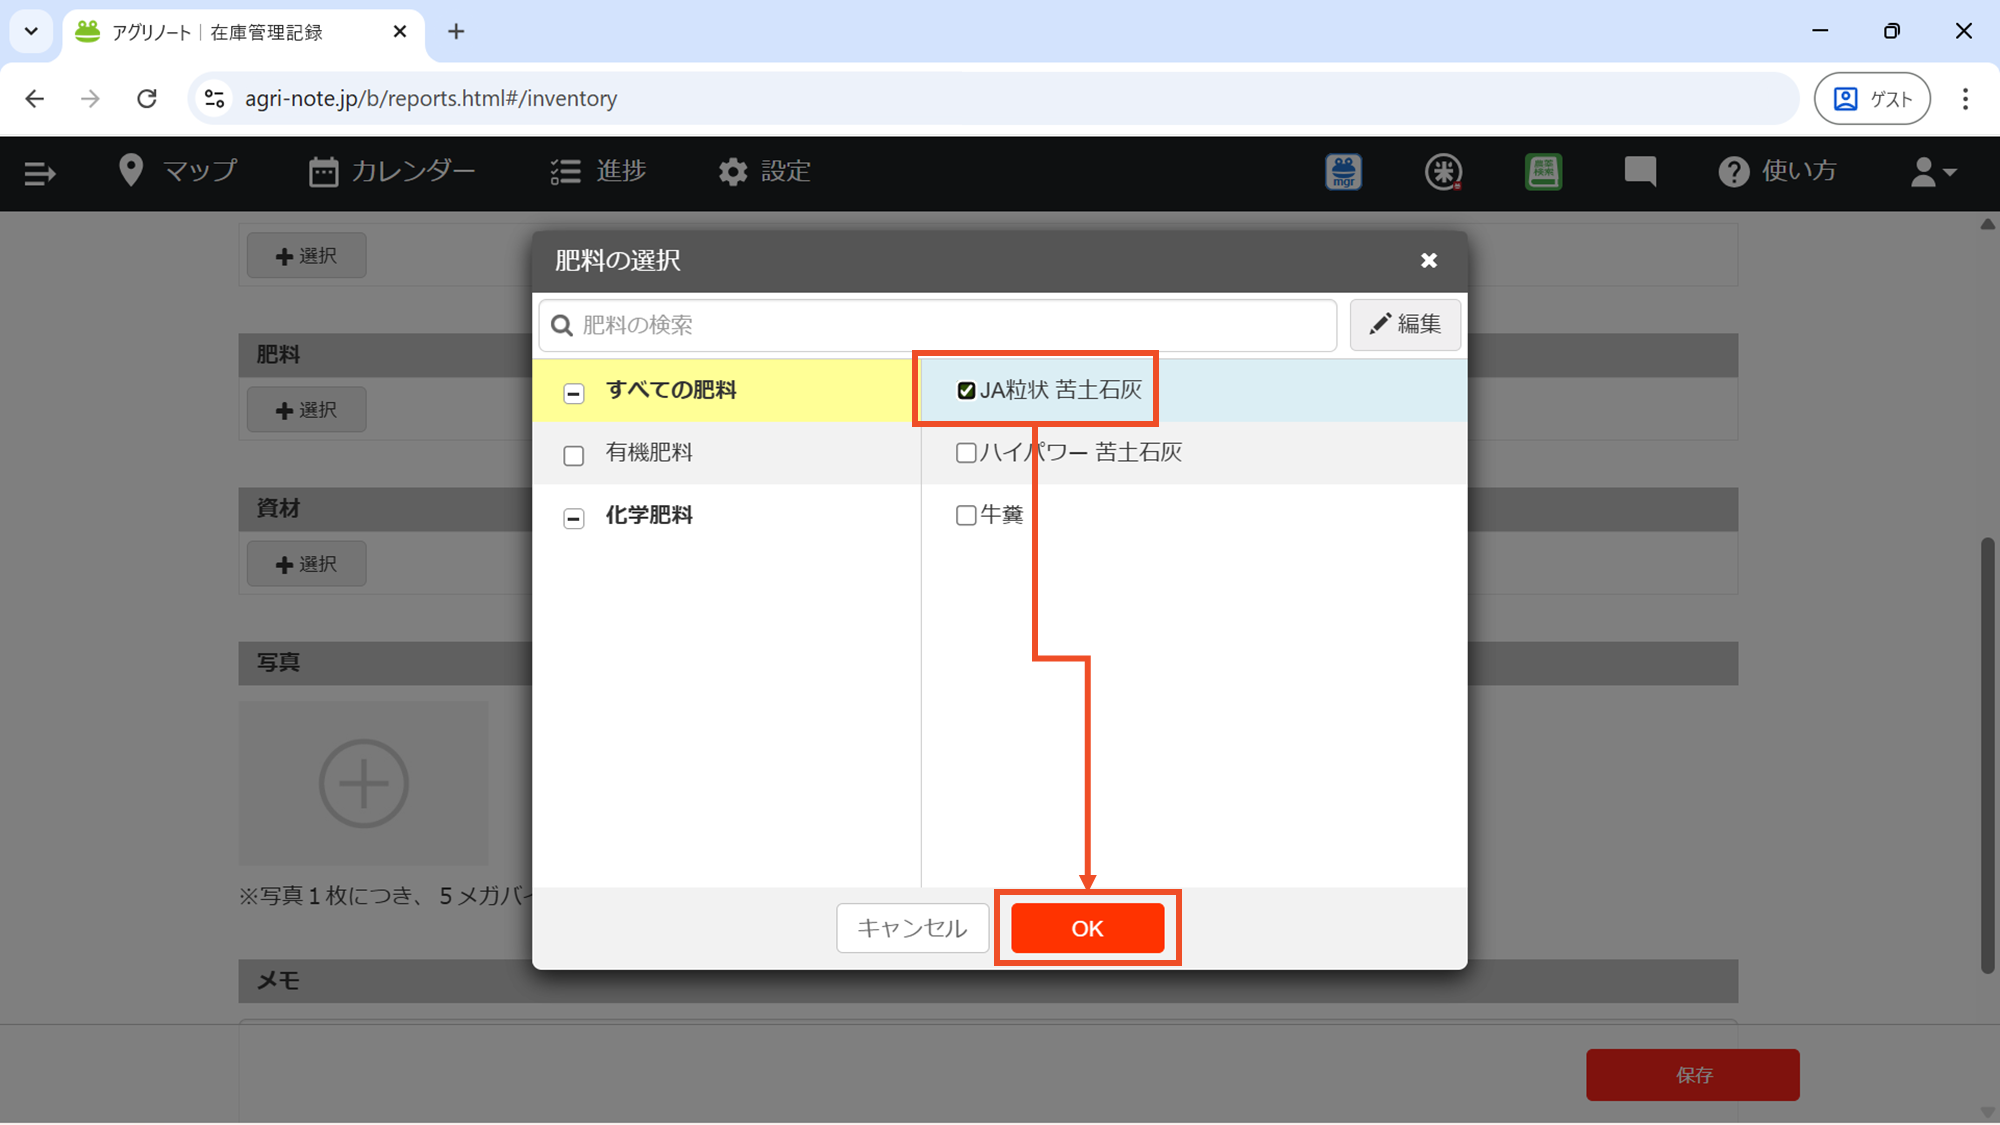
Task: Reload the page with the refresh icon
Action: click(147, 98)
